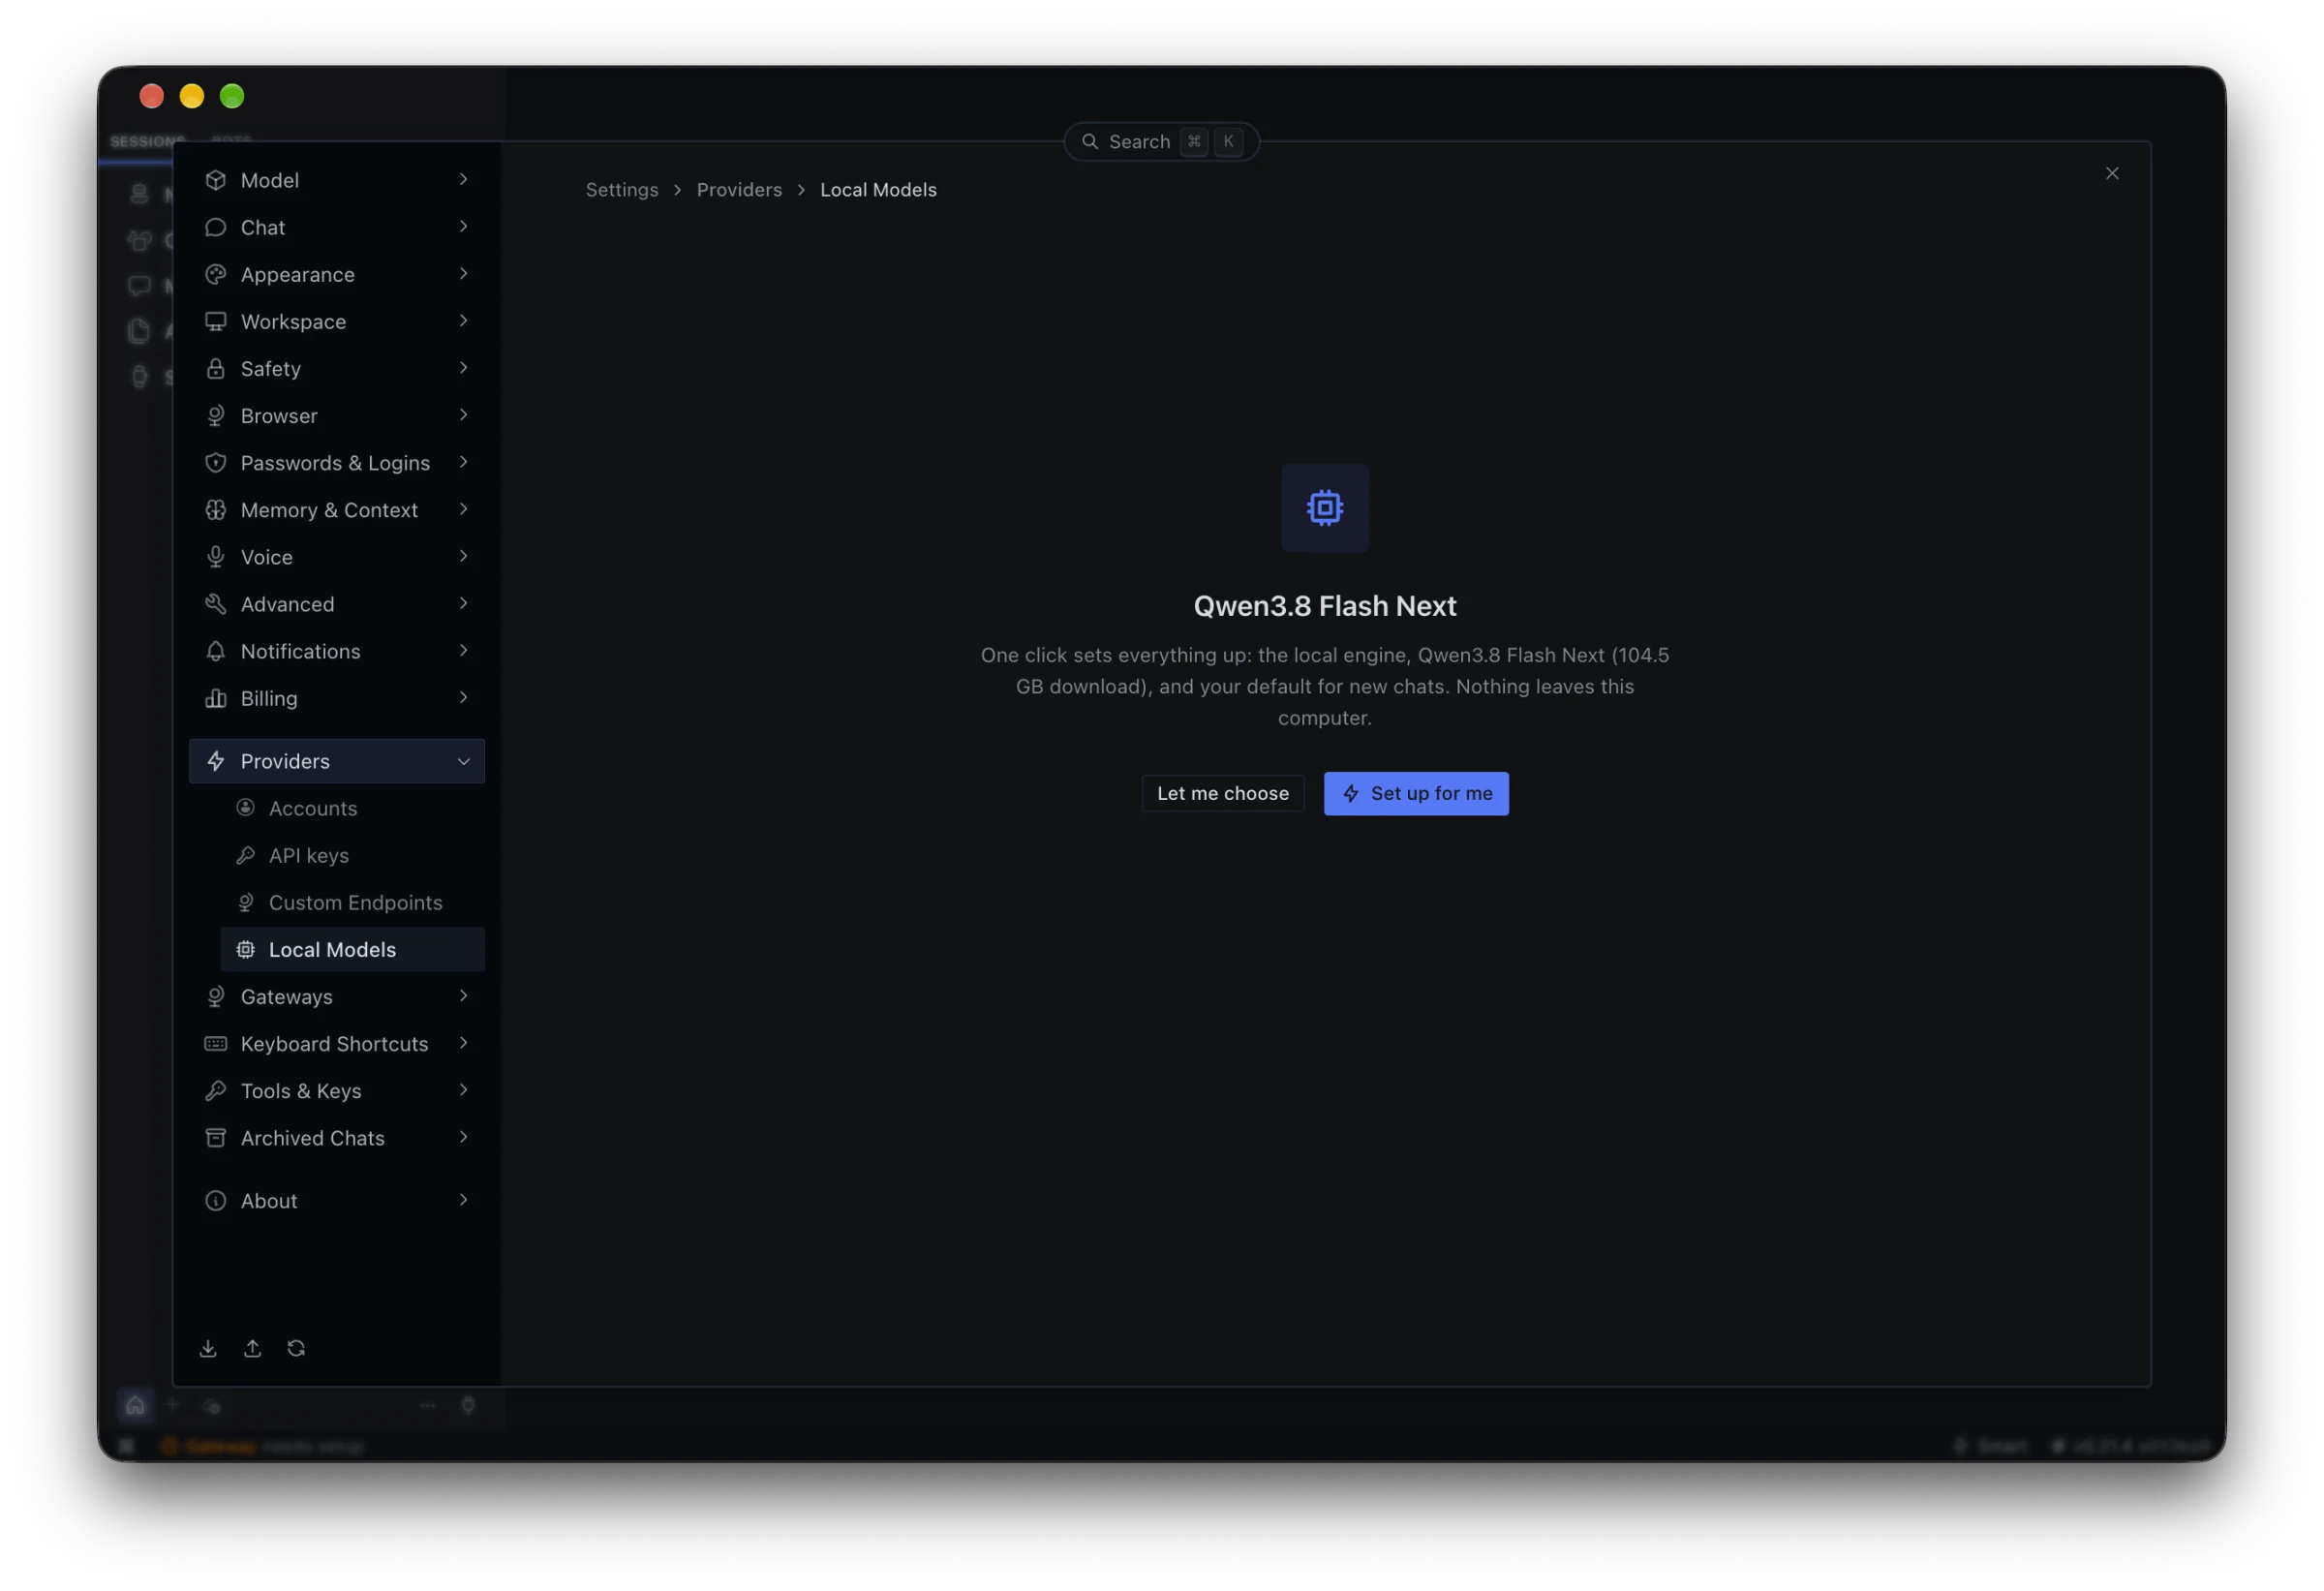Click the Set up for me button
The image size is (2324, 1591).
1416,793
